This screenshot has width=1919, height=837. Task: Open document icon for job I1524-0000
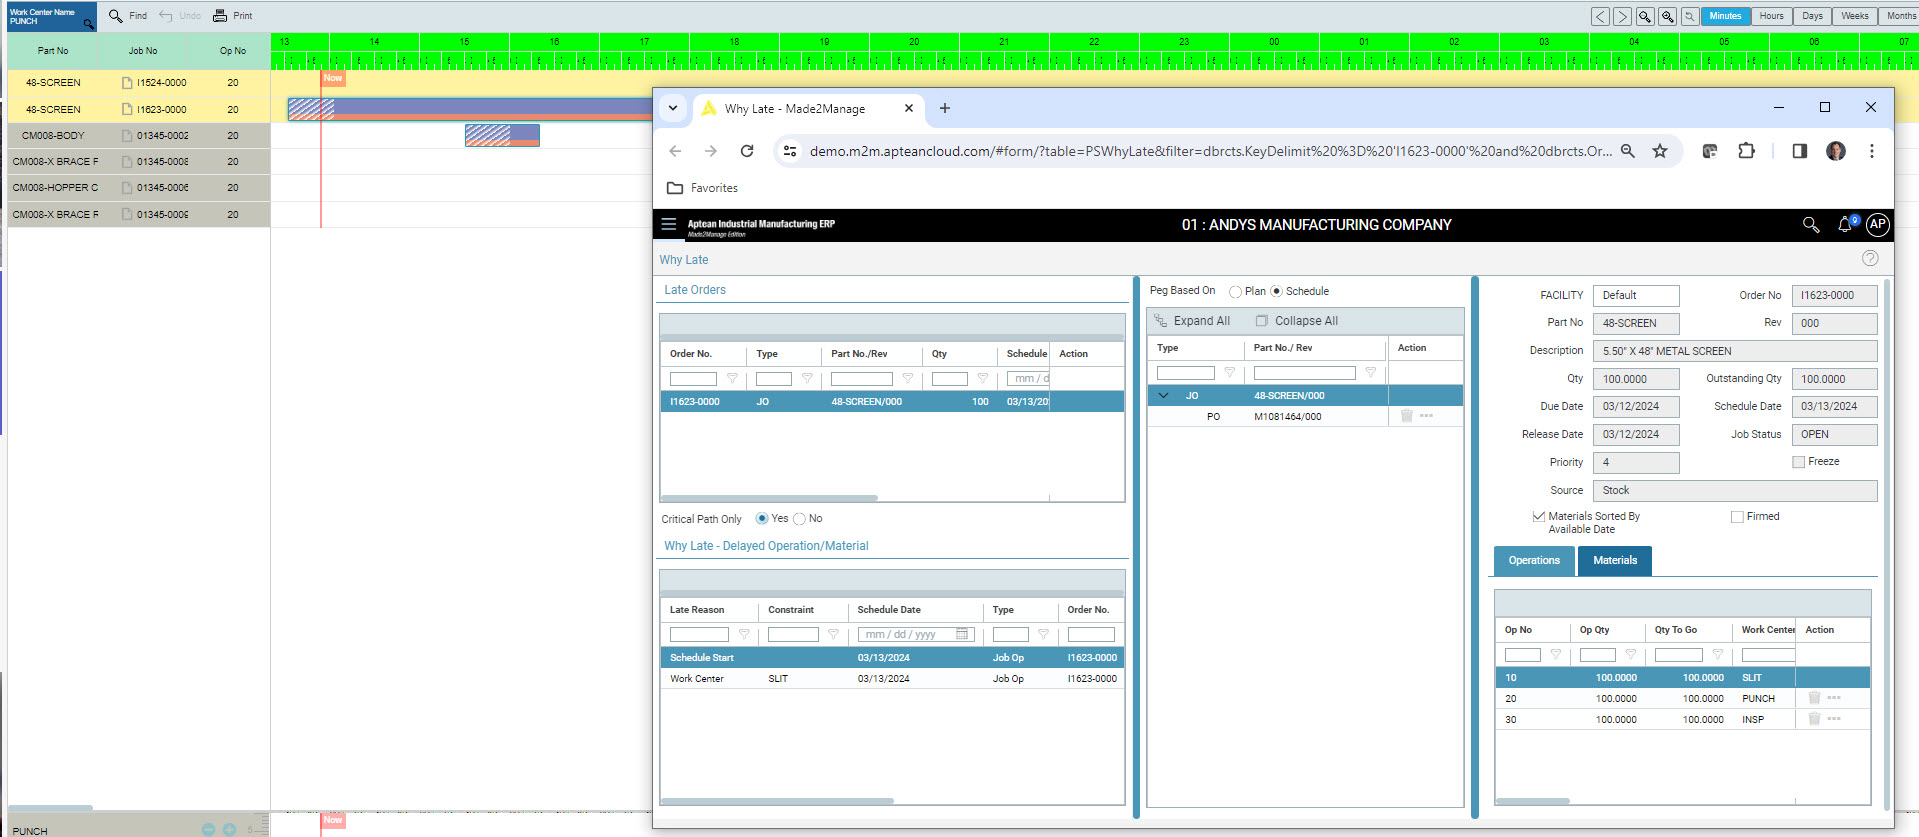127,83
